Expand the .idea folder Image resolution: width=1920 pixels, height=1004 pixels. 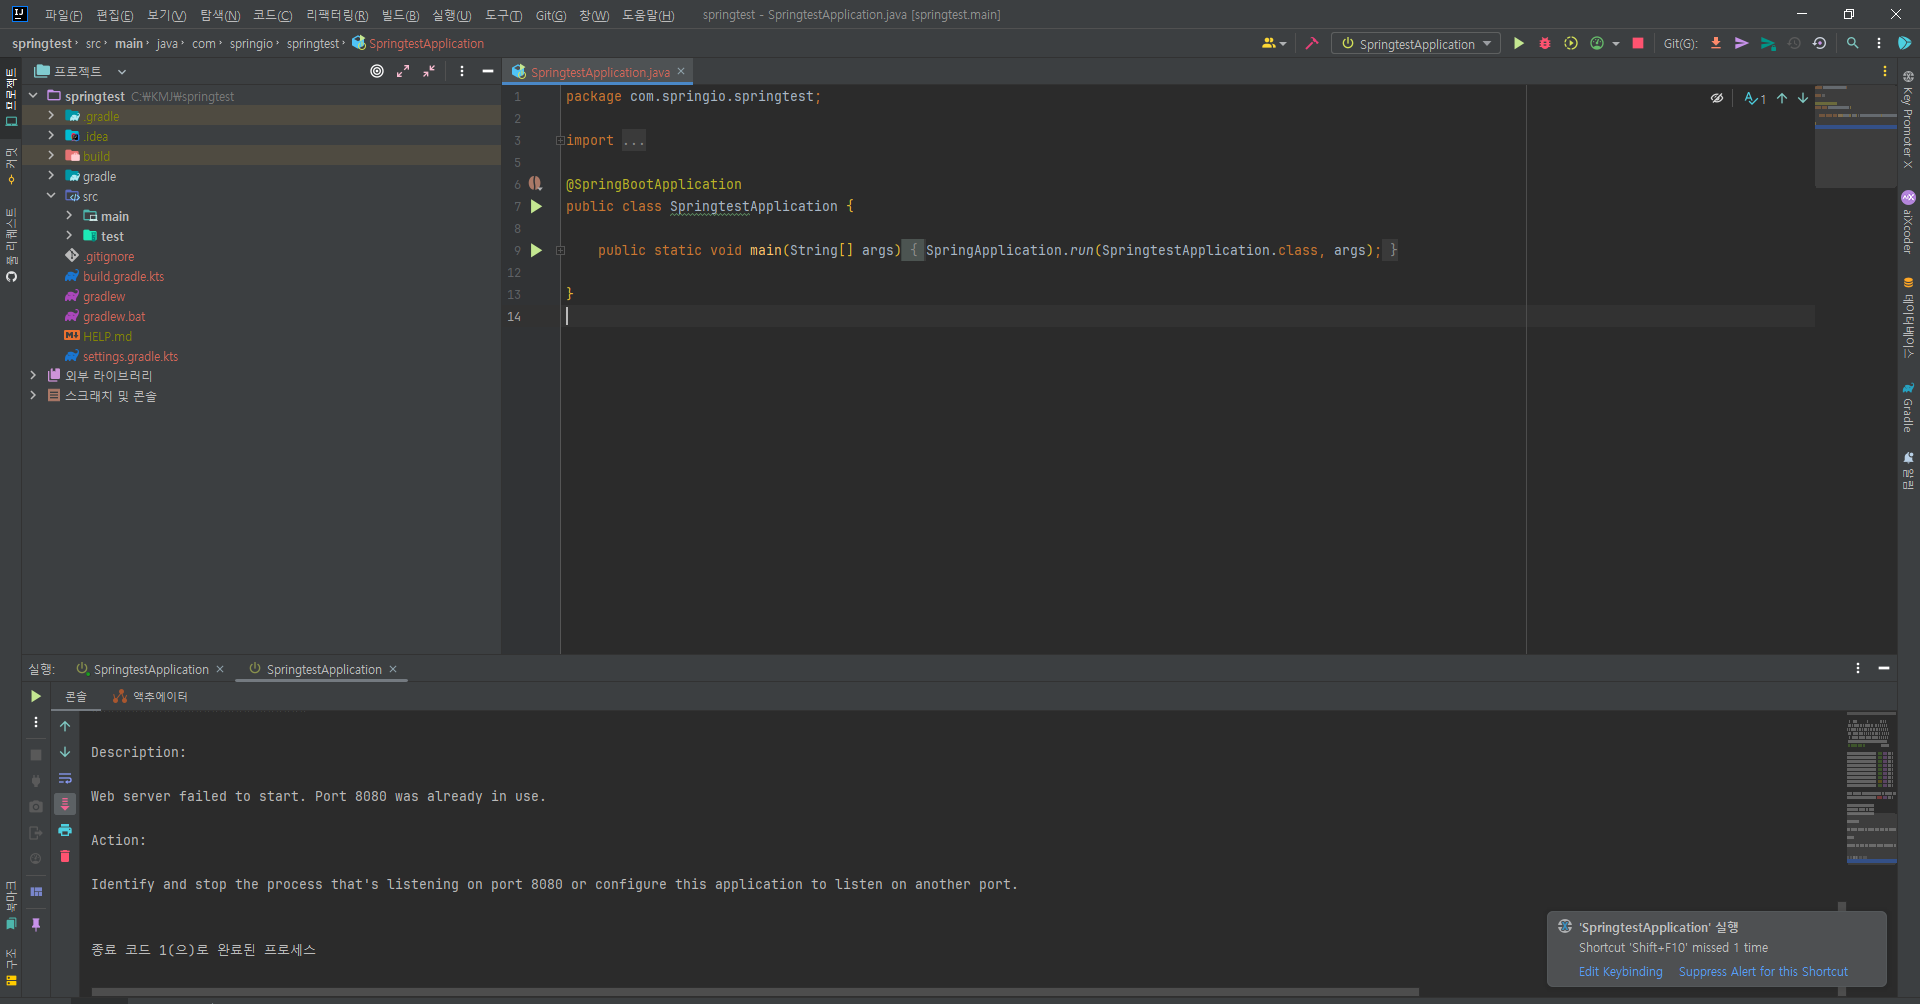click(x=51, y=136)
